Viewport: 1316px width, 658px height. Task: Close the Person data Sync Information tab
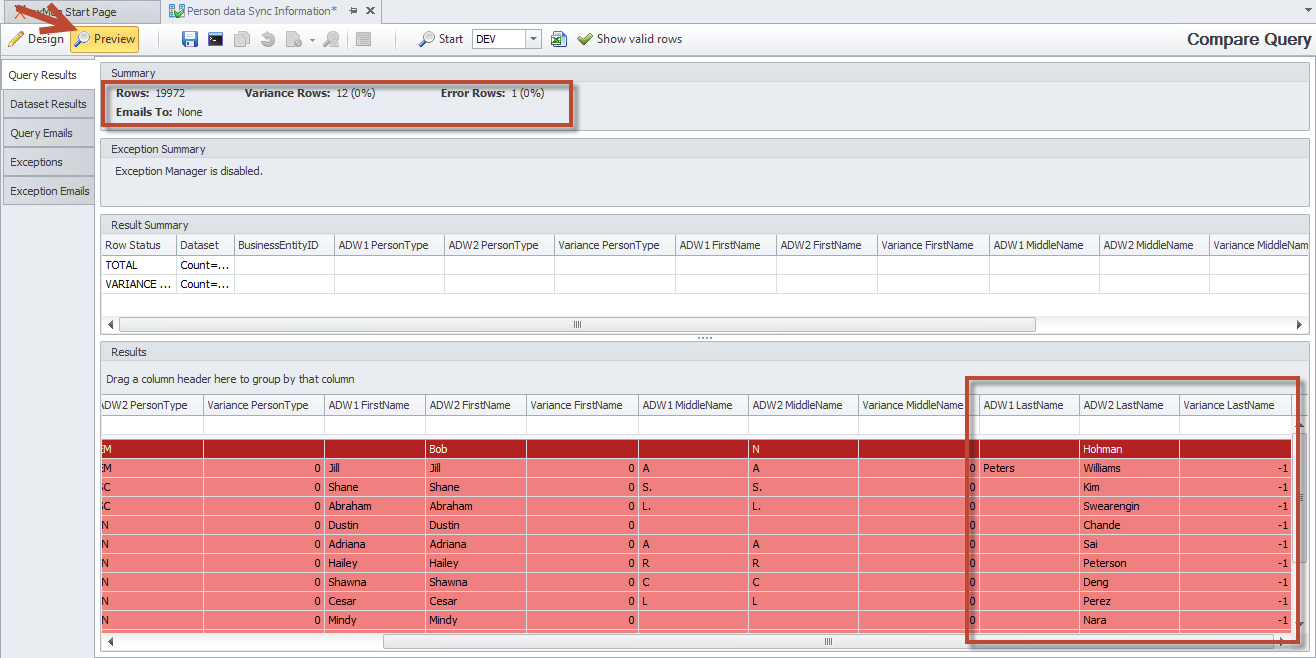click(371, 11)
